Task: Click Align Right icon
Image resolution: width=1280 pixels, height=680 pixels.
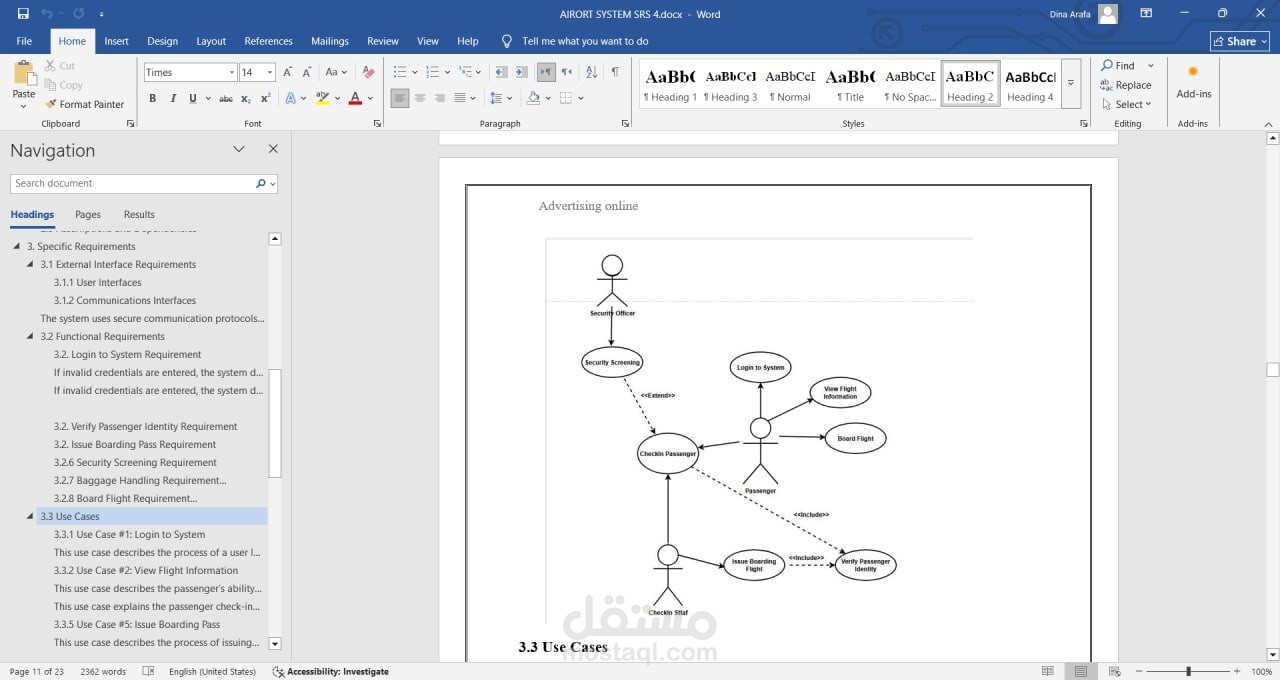Action: (440, 98)
